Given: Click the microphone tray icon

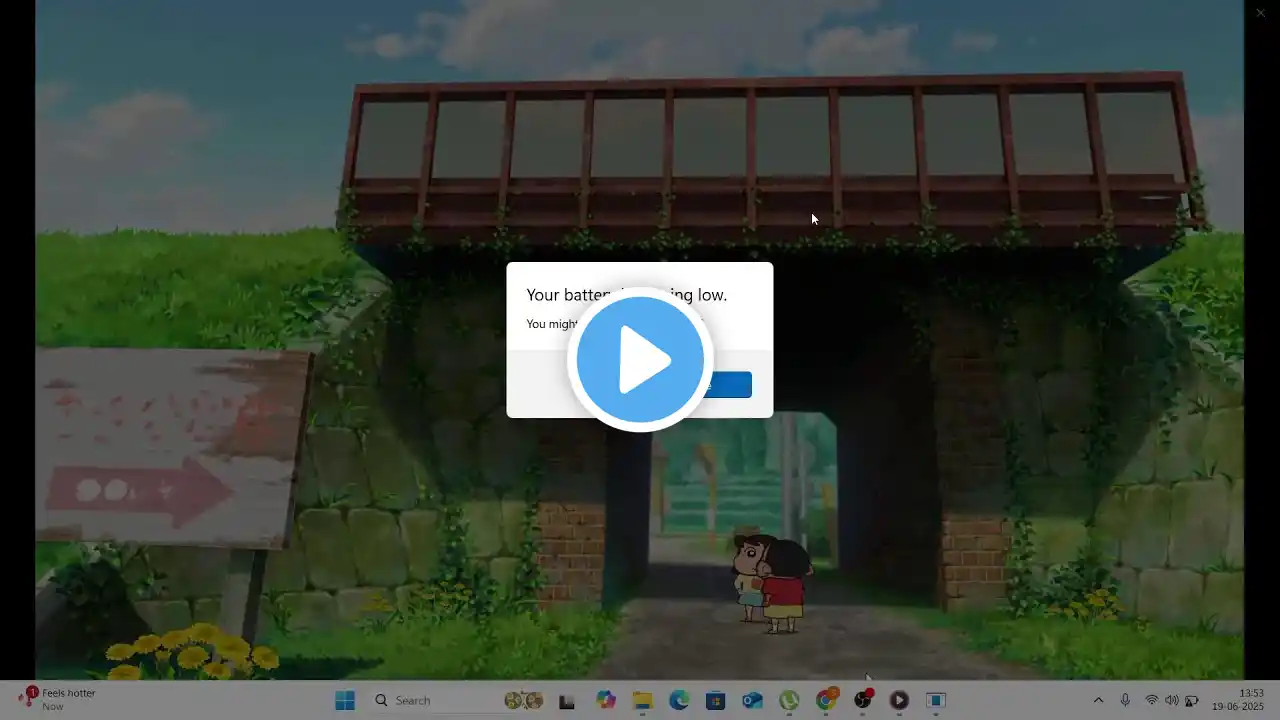Looking at the screenshot, I should point(1125,700).
